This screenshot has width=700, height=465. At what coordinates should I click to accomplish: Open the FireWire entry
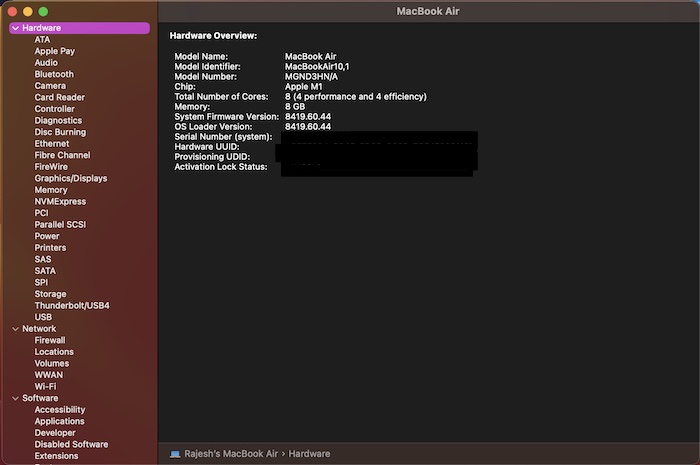tap(51, 167)
